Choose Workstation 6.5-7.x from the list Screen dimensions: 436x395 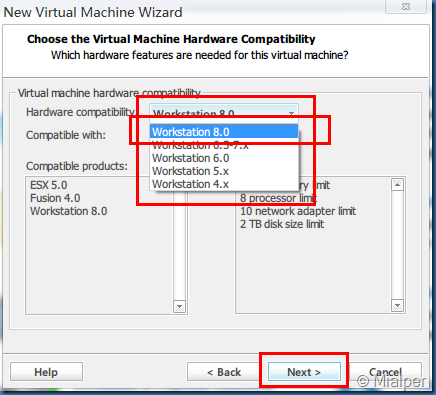[224, 145]
